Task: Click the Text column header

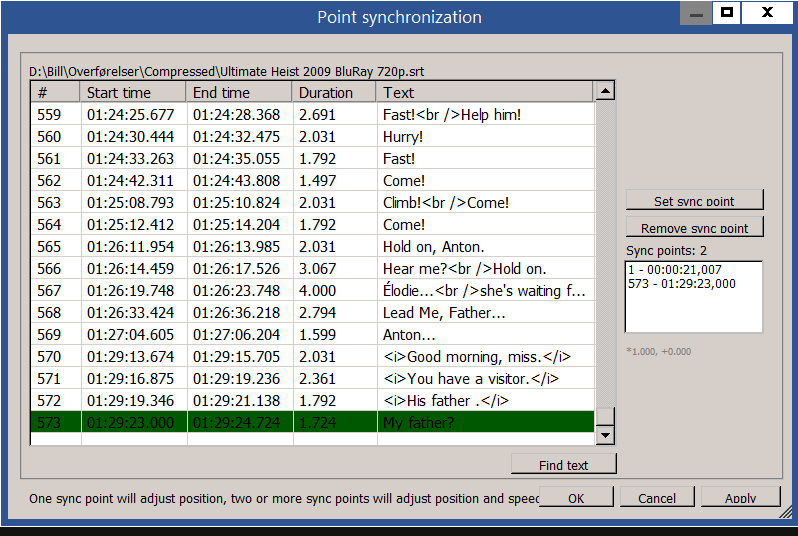Action: tap(484, 93)
